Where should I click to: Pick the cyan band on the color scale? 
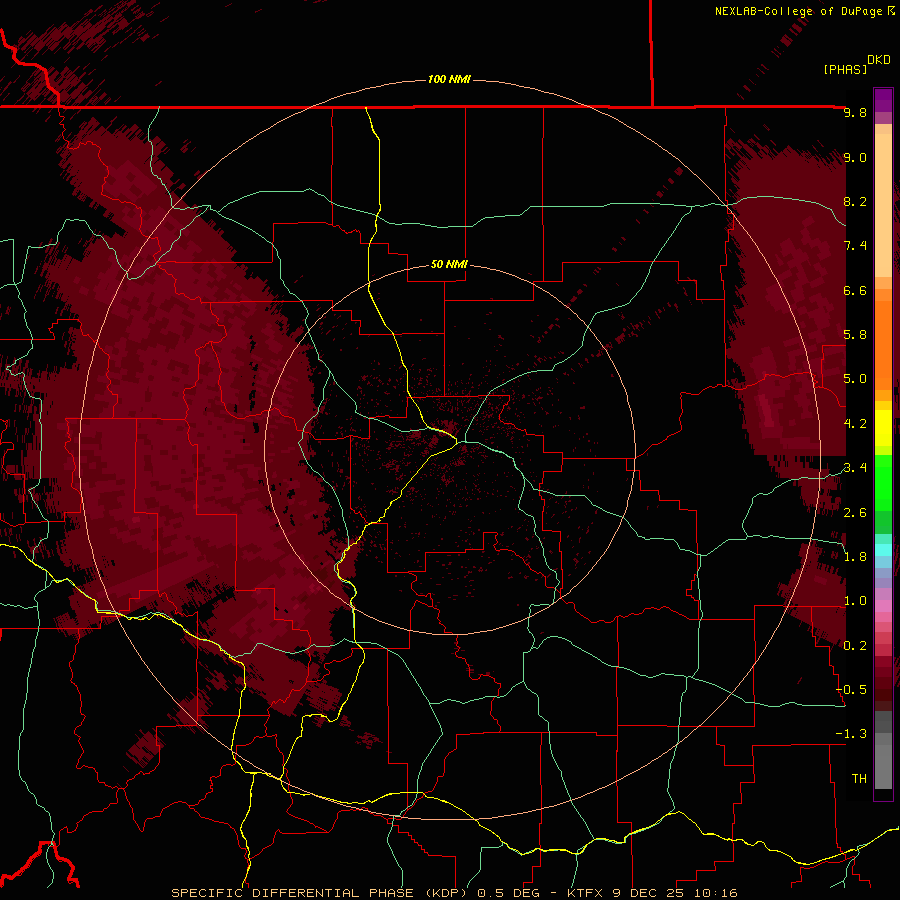(x=883, y=549)
